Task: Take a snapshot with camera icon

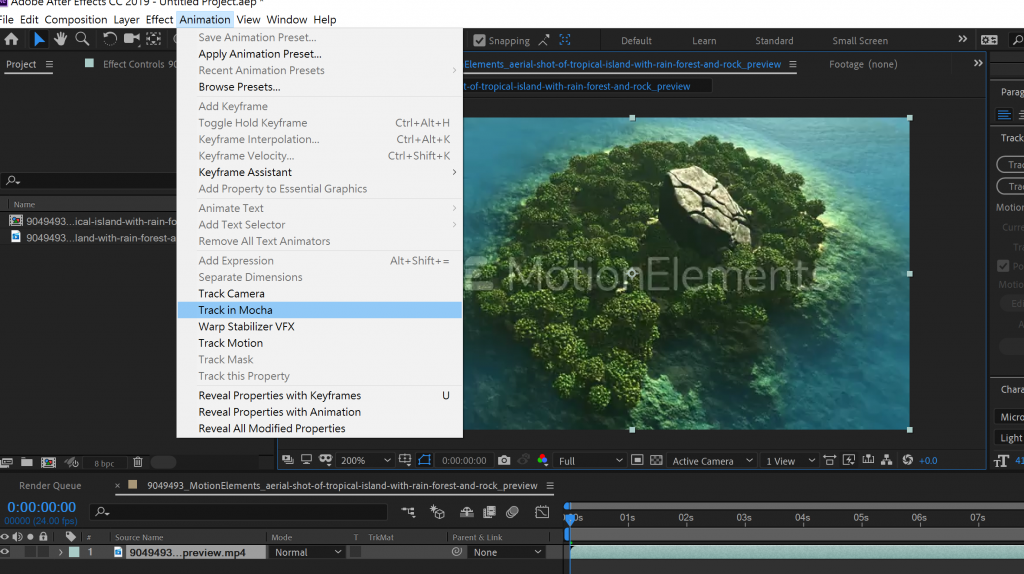Action: point(504,461)
